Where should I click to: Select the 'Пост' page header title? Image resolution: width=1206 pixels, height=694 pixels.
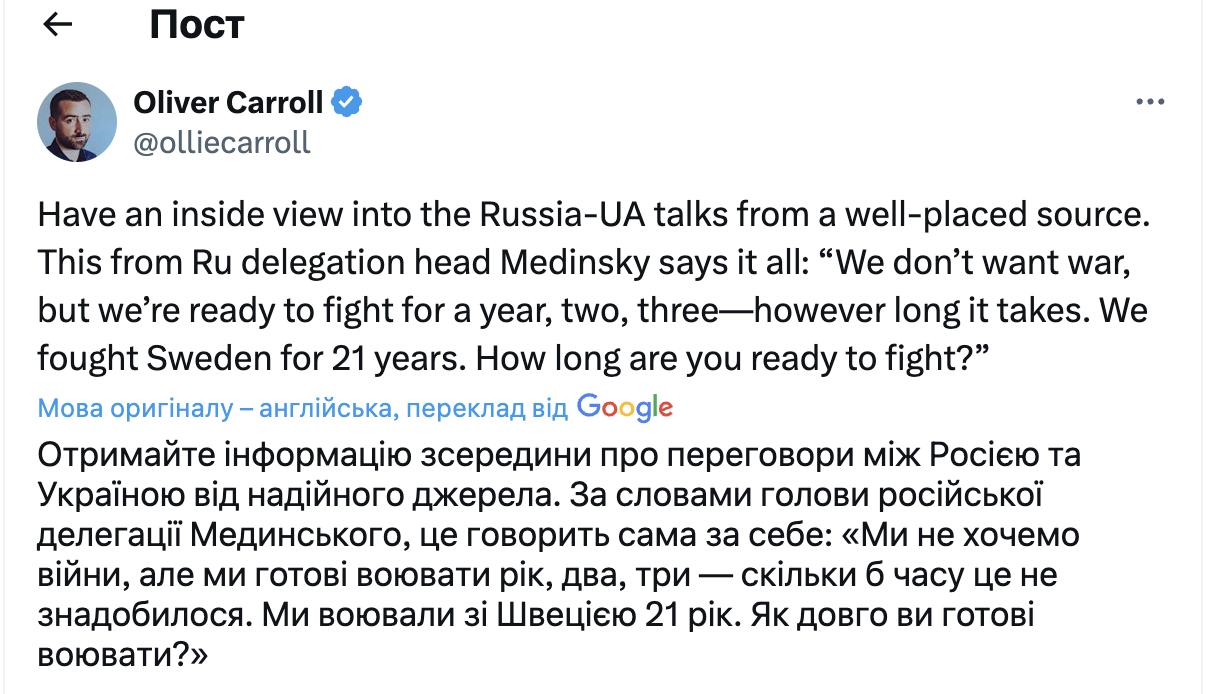tap(196, 24)
